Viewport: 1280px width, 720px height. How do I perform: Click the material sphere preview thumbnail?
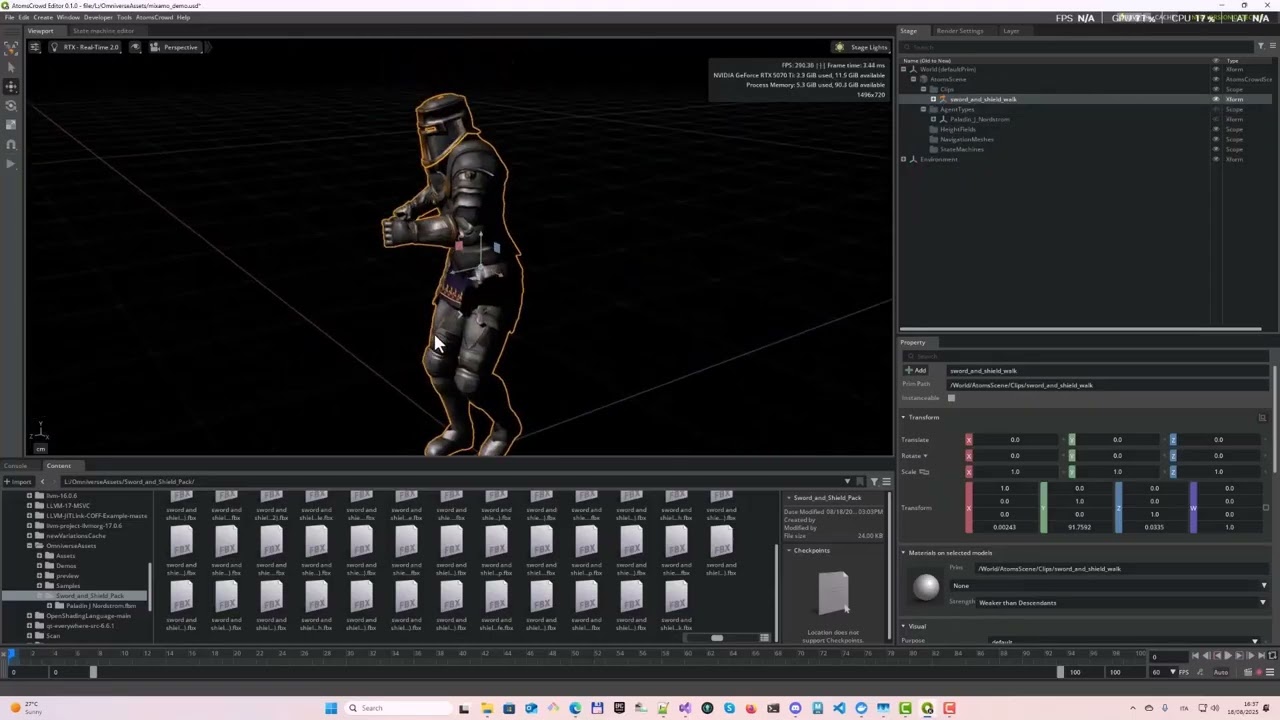coord(926,587)
